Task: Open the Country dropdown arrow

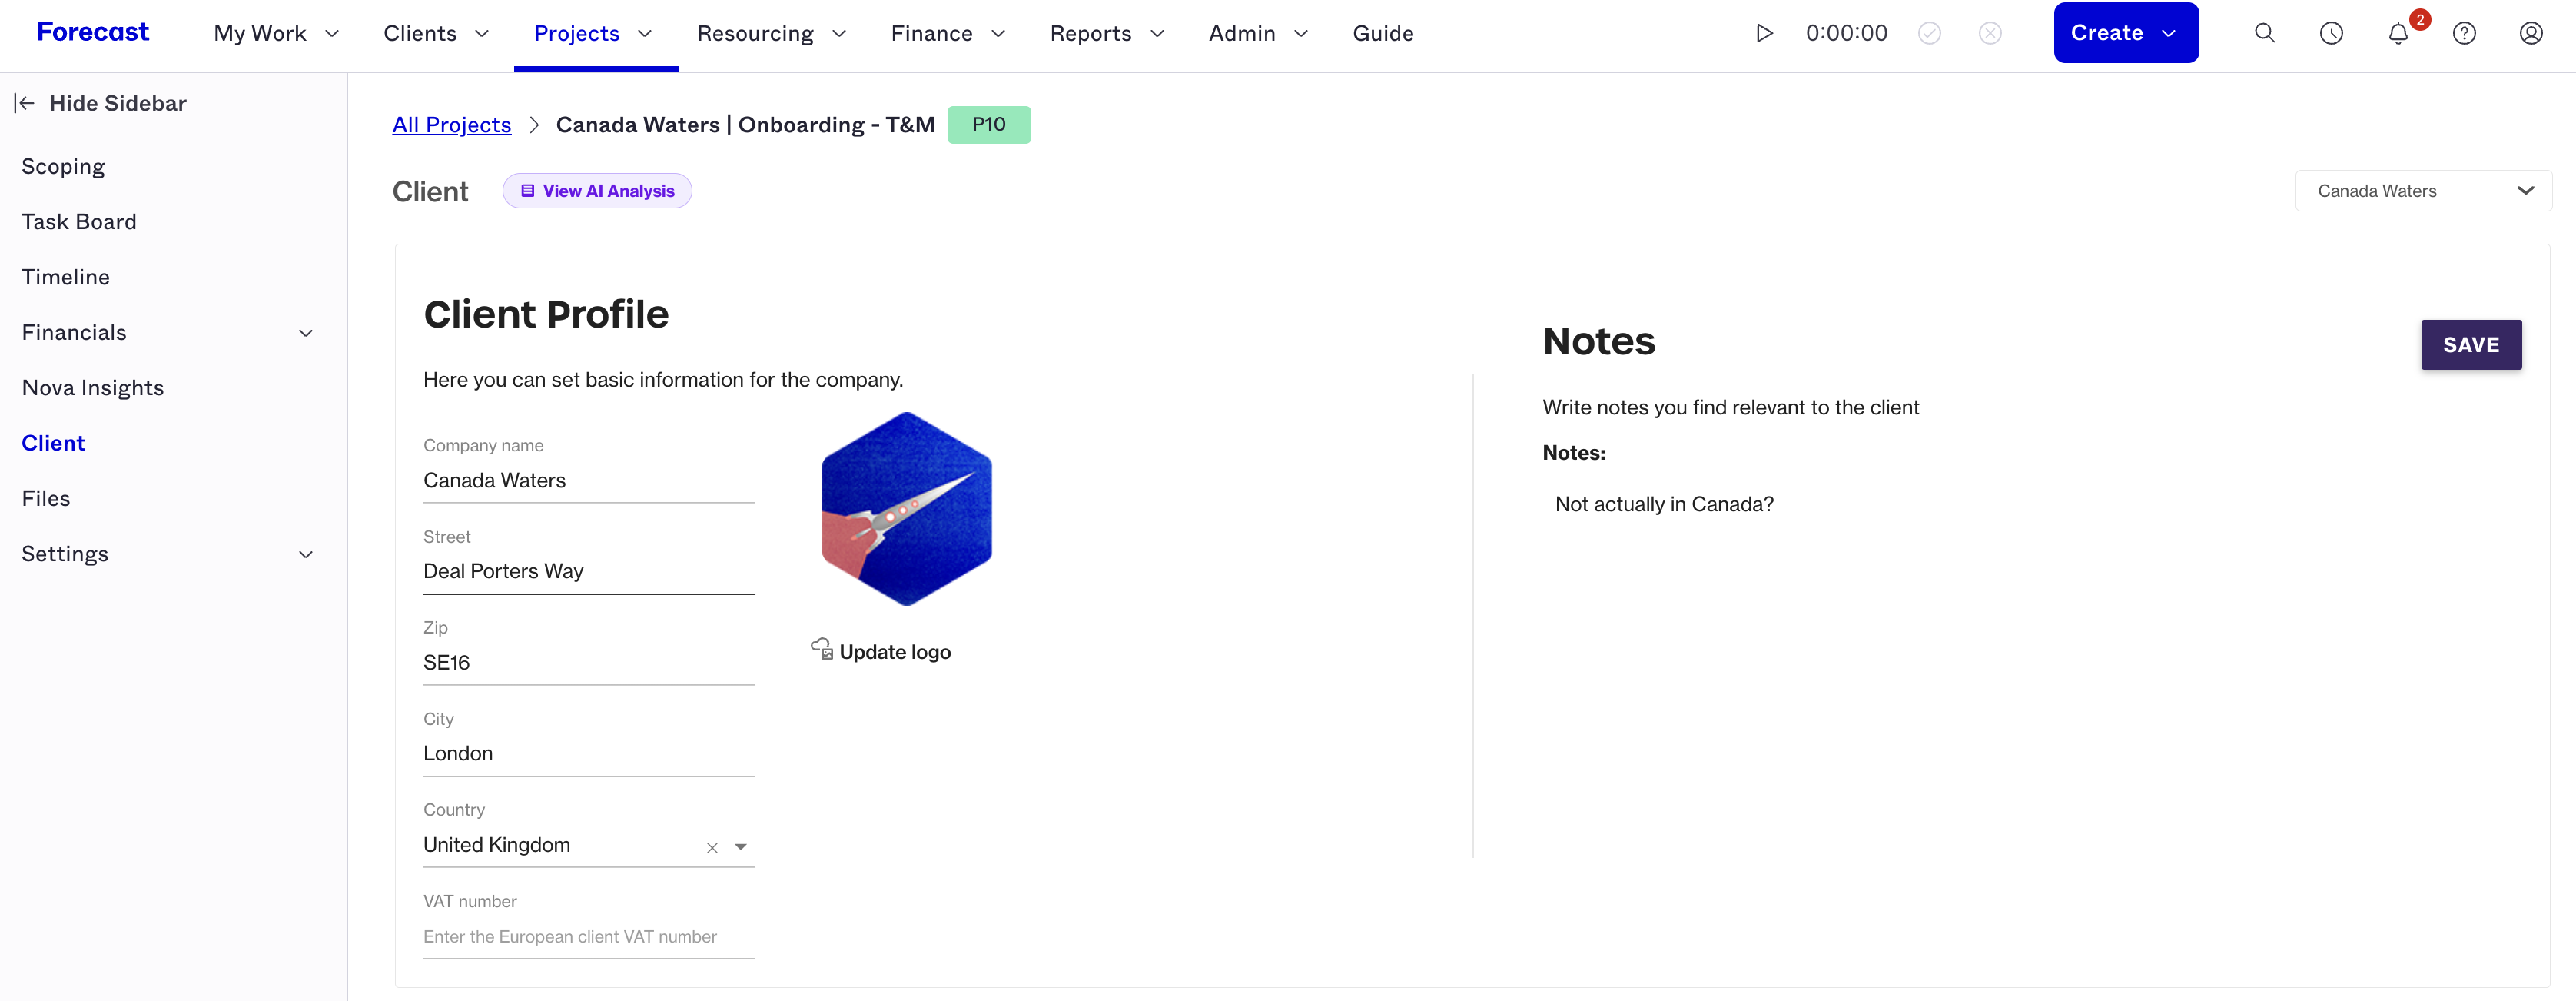Action: (741, 847)
